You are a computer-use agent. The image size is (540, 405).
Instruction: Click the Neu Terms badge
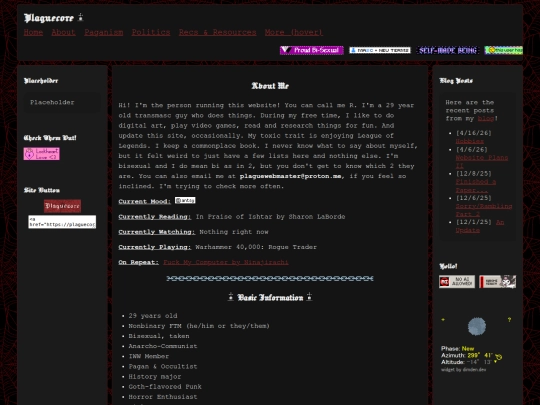(x=380, y=50)
